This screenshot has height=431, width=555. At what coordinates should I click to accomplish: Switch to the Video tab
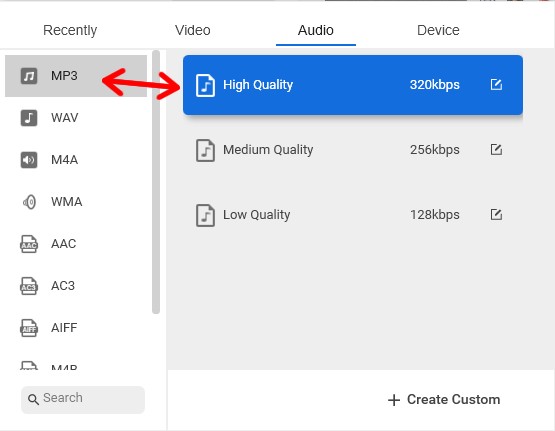pyautogui.click(x=193, y=30)
